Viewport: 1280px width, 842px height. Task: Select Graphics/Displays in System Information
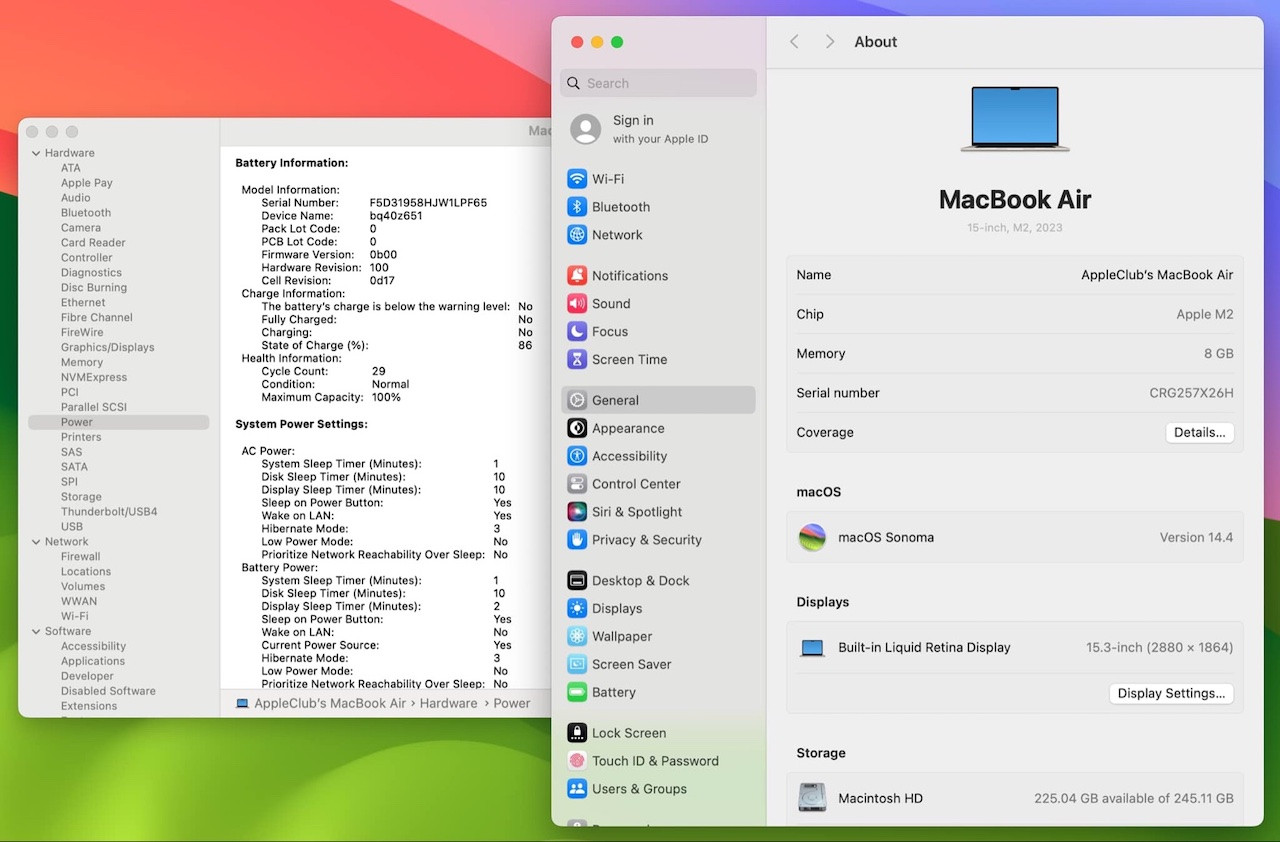tap(108, 348)
